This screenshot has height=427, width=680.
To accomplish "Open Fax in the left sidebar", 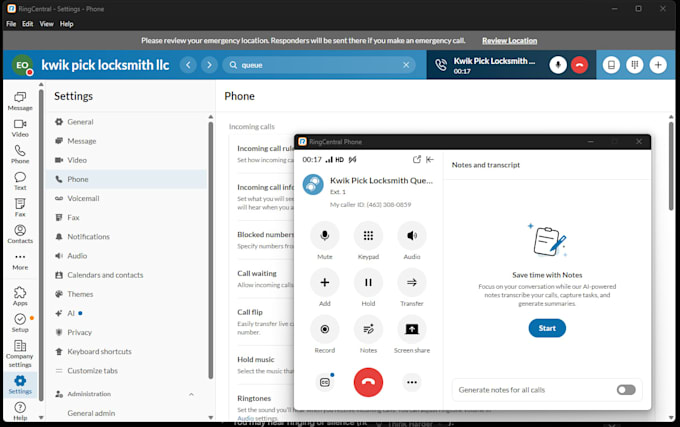I will (20, 208).
